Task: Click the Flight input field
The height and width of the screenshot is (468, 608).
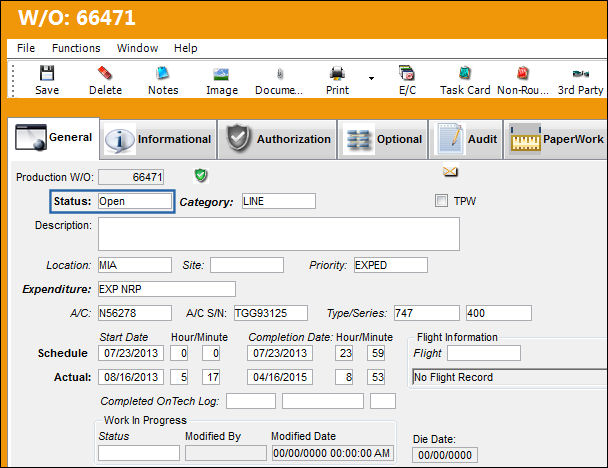Action: 484,353
